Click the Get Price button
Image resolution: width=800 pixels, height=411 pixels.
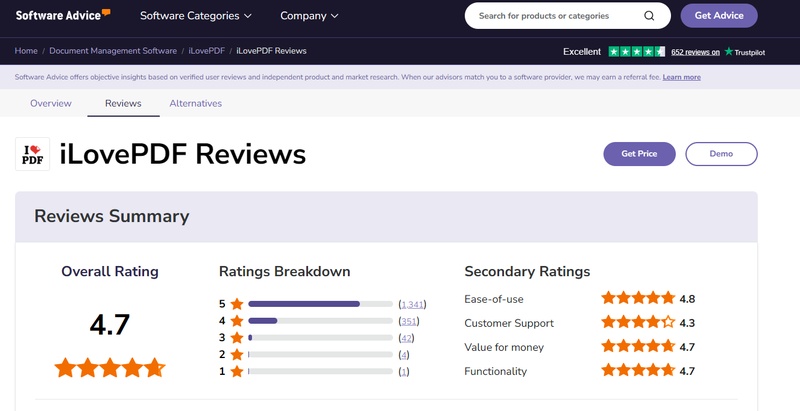639,154
